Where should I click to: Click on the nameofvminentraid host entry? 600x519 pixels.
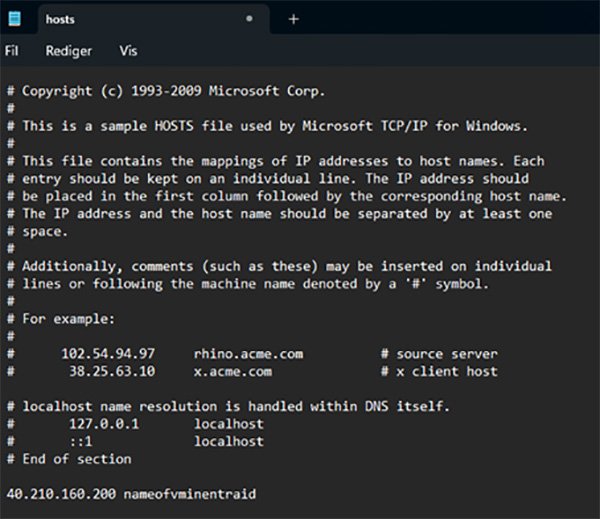(x=189, y=494)
